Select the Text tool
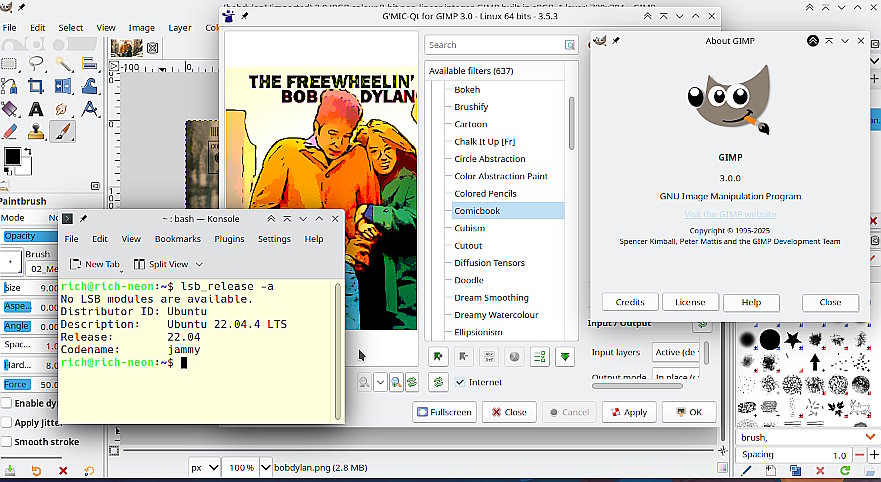This screenshot has width=881, height=482. [x=36, y=109]
